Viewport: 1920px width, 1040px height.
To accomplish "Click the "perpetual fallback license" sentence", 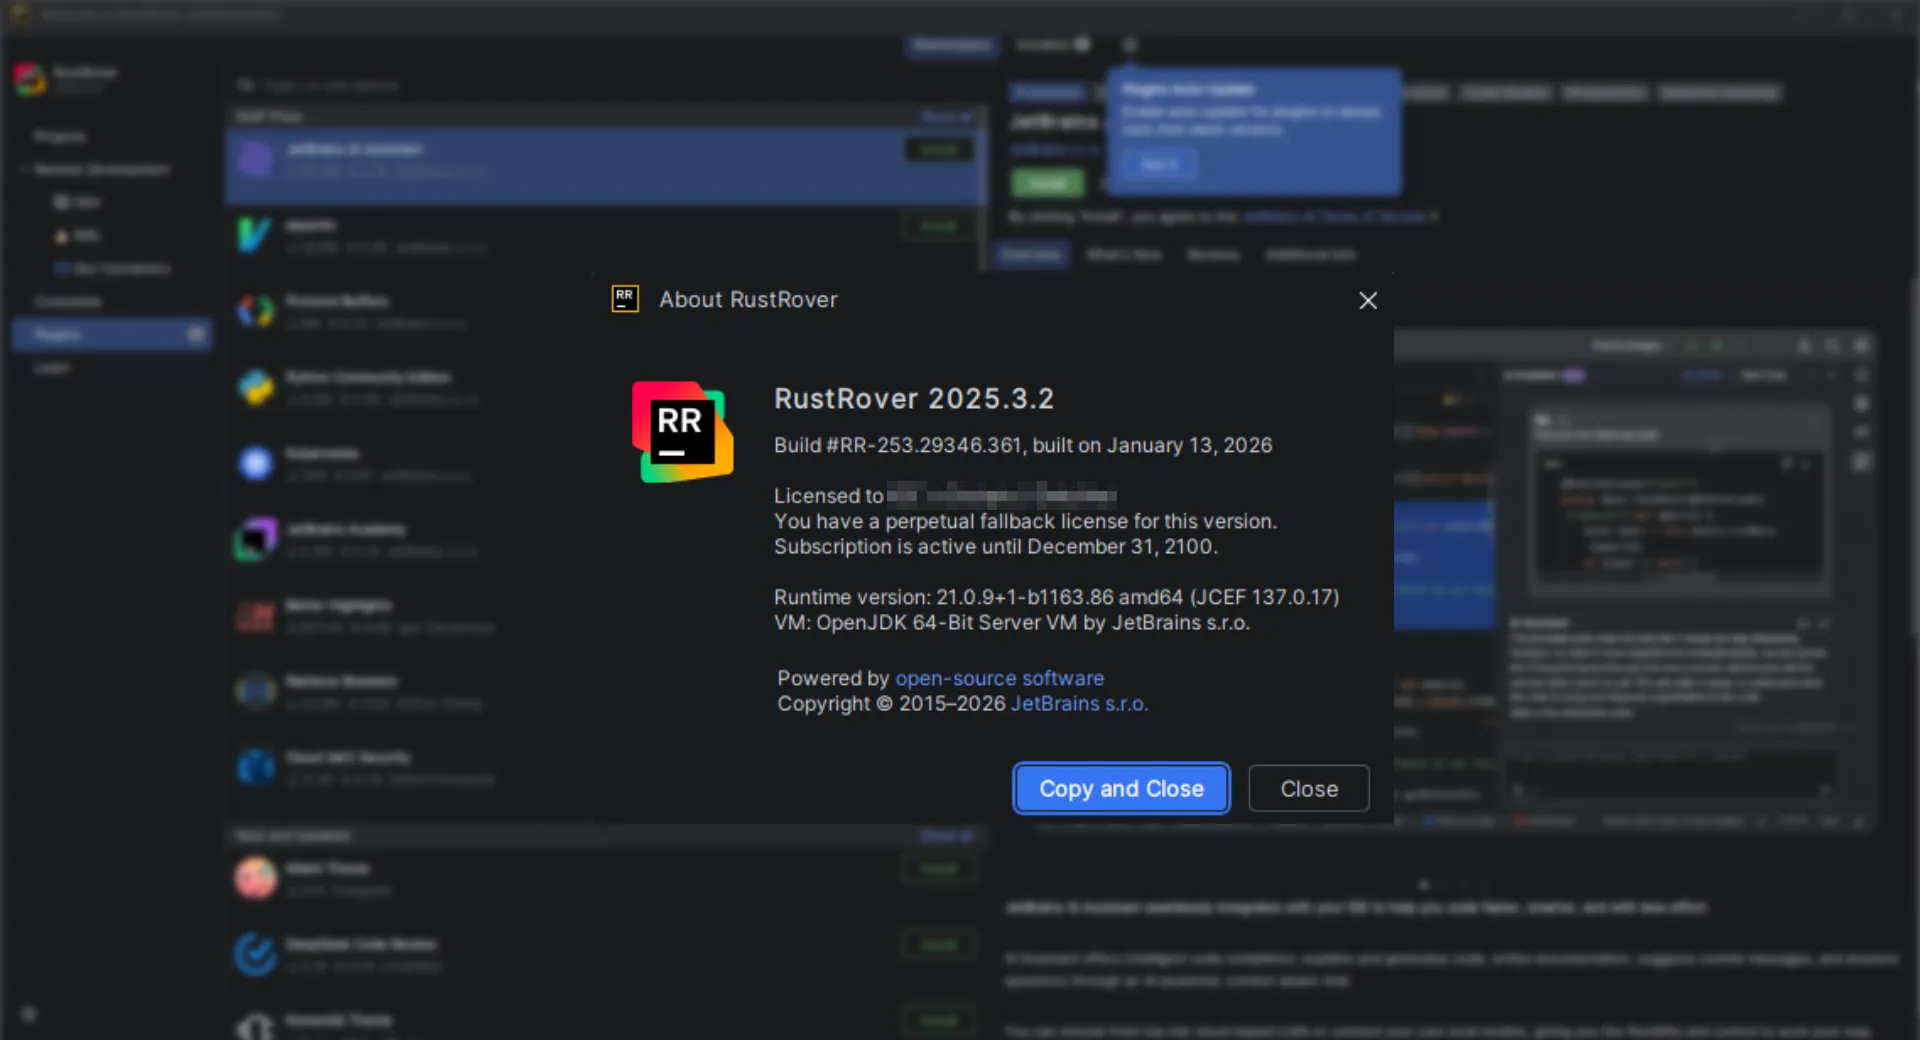I will pyautogui.click(x=1025, y=521).
